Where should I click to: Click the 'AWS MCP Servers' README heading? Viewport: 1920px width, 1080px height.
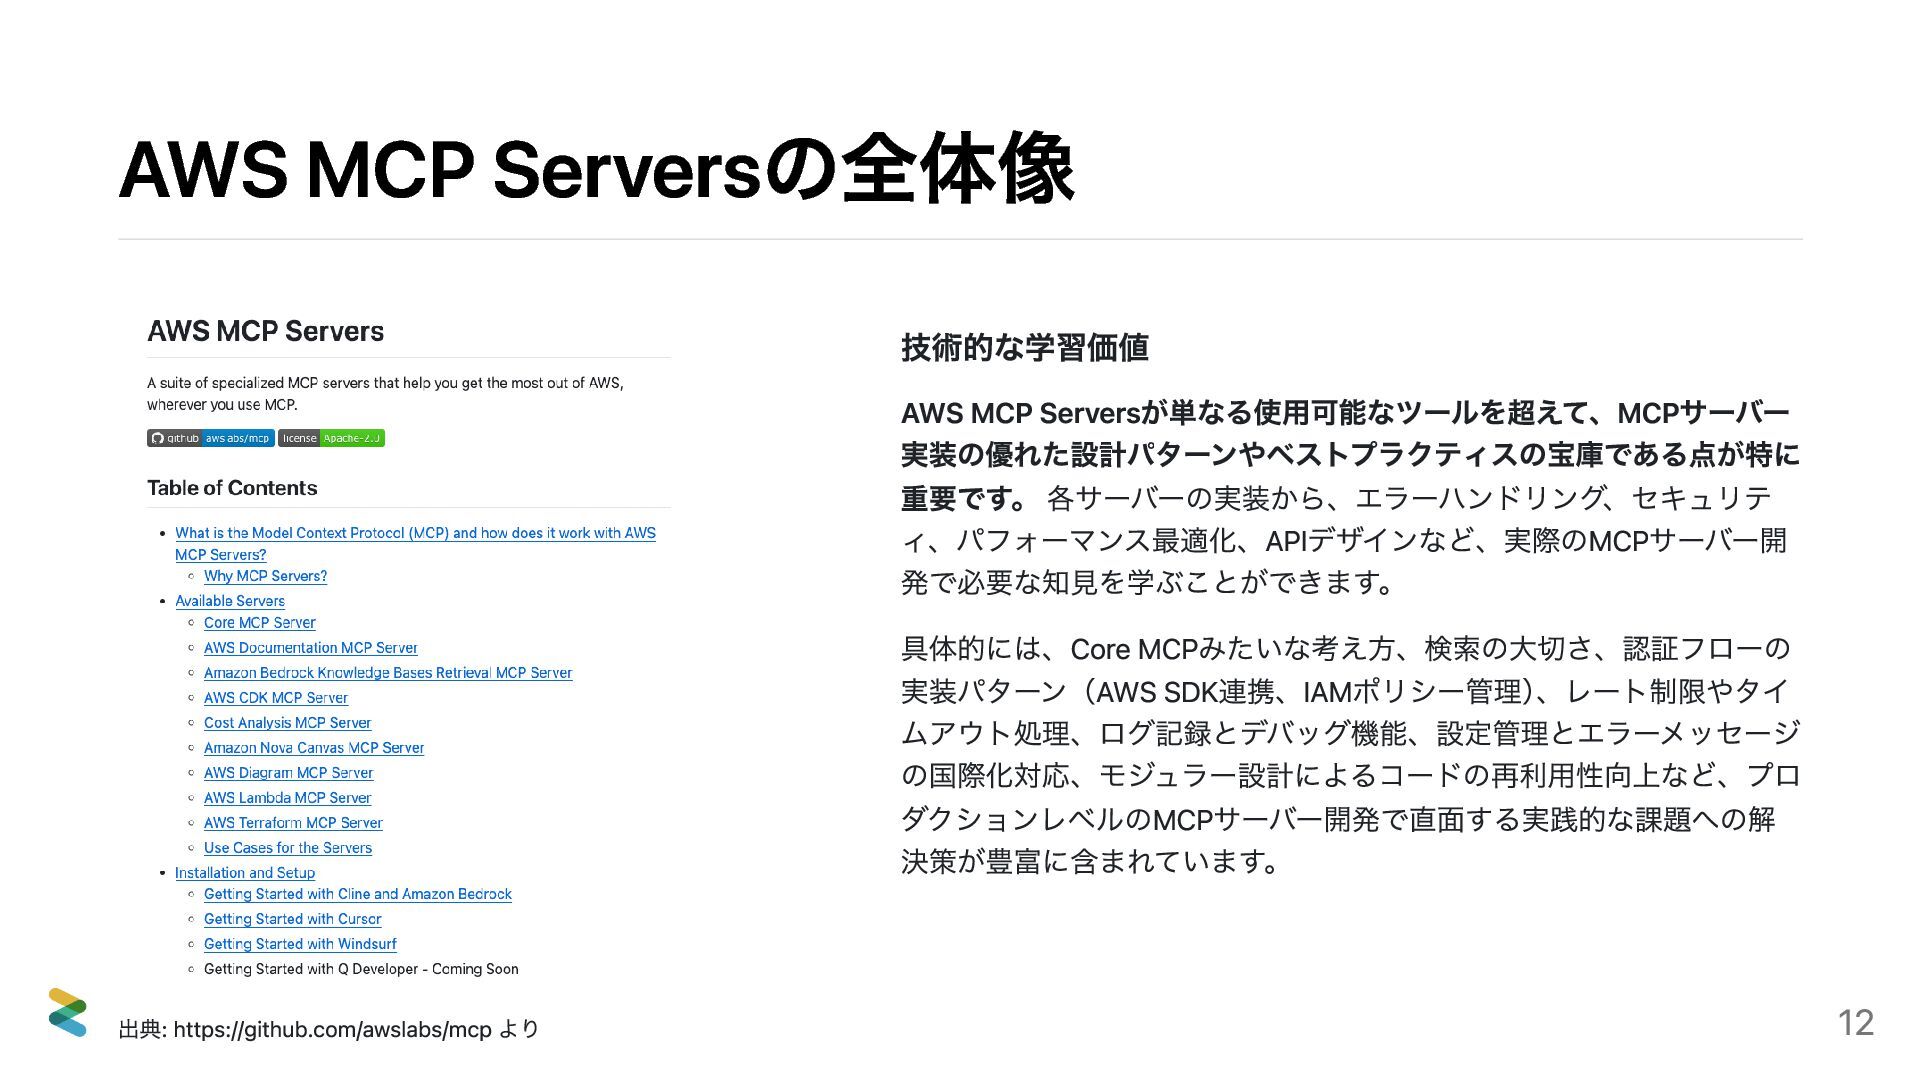click(x=265, y=331)
